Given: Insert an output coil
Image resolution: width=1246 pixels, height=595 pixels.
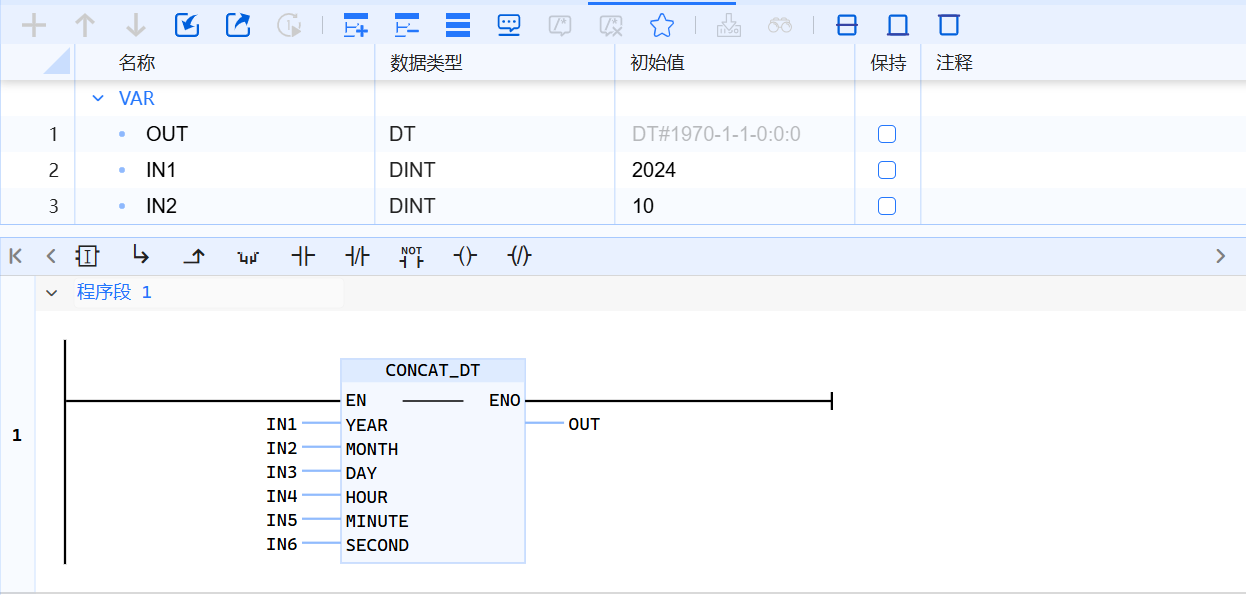Looking at the screenshot, I should pos(463,256).
